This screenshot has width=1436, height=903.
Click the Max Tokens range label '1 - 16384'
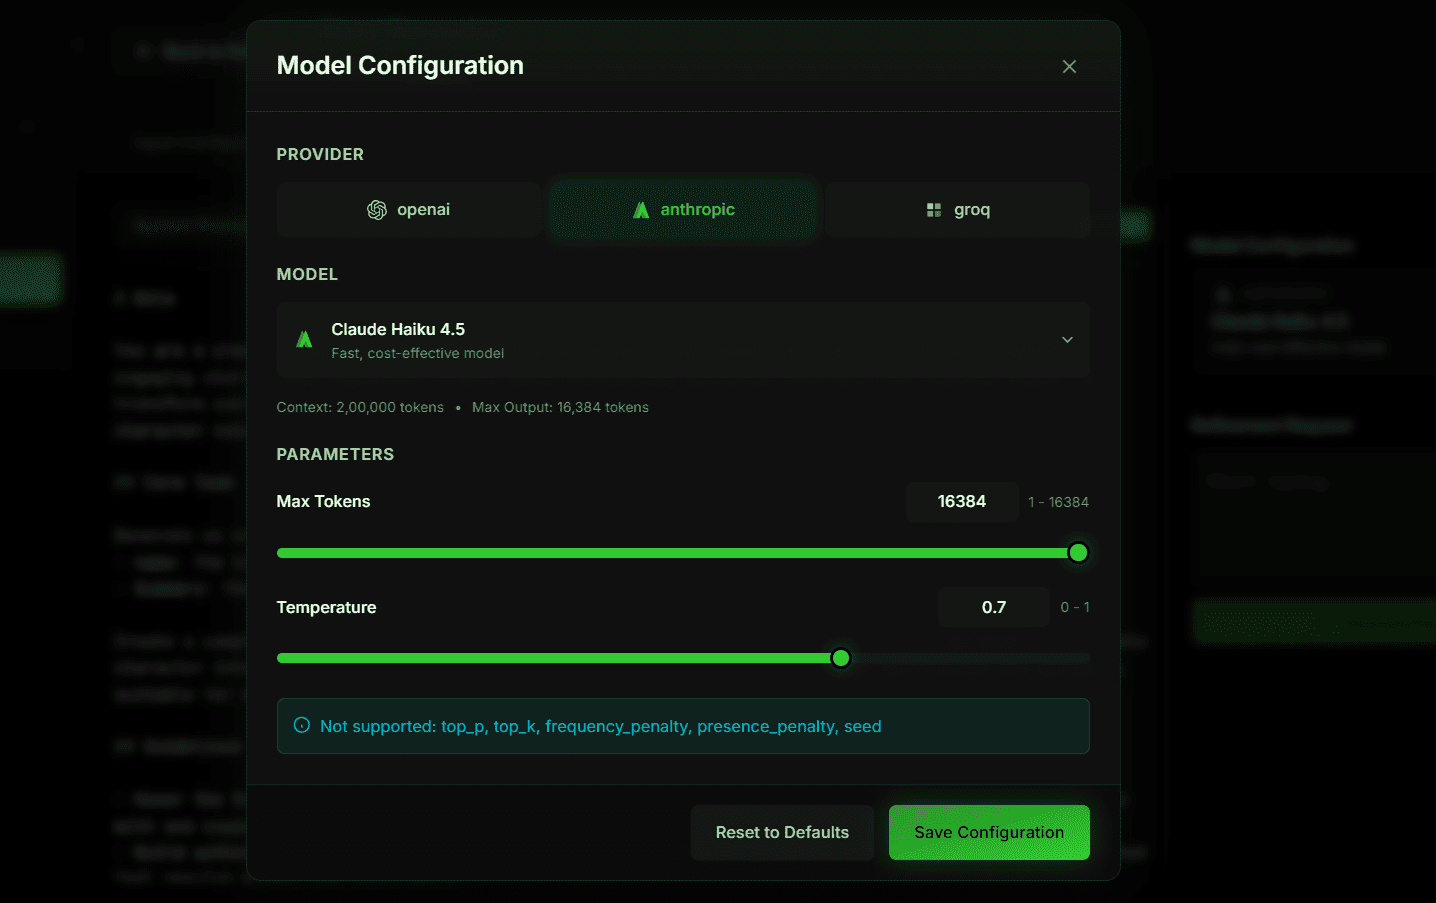(x=1058, y=502)
